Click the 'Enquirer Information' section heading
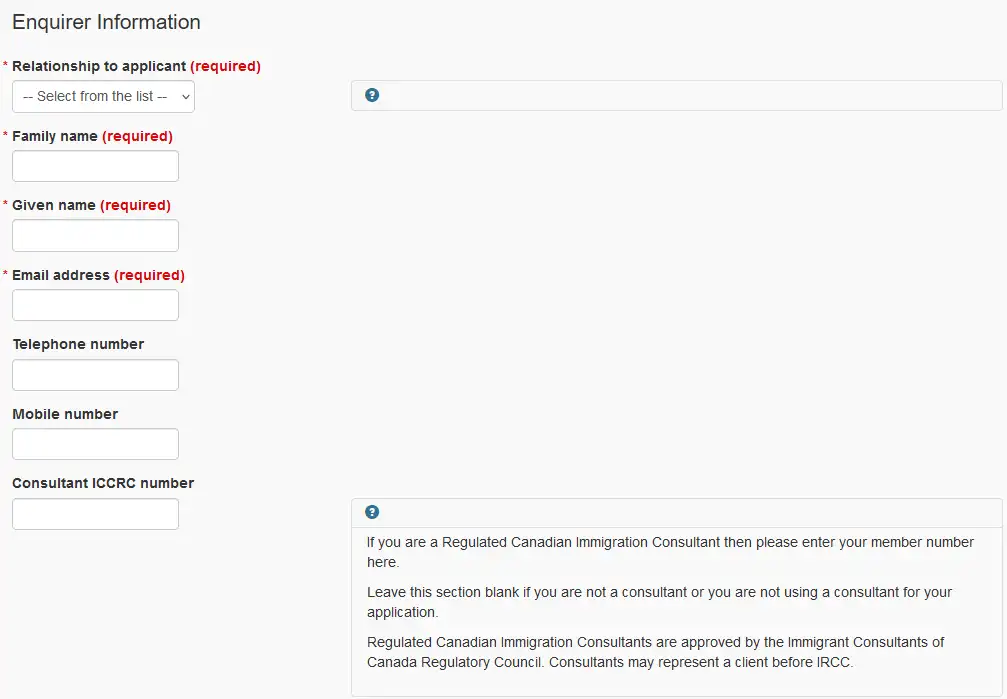 [x=107, y=22]
